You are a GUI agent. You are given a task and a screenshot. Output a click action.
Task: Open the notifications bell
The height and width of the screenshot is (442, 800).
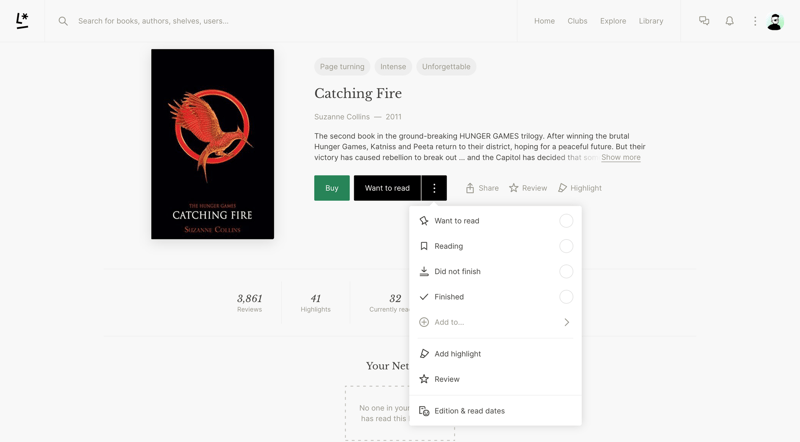tap(729, 21)
